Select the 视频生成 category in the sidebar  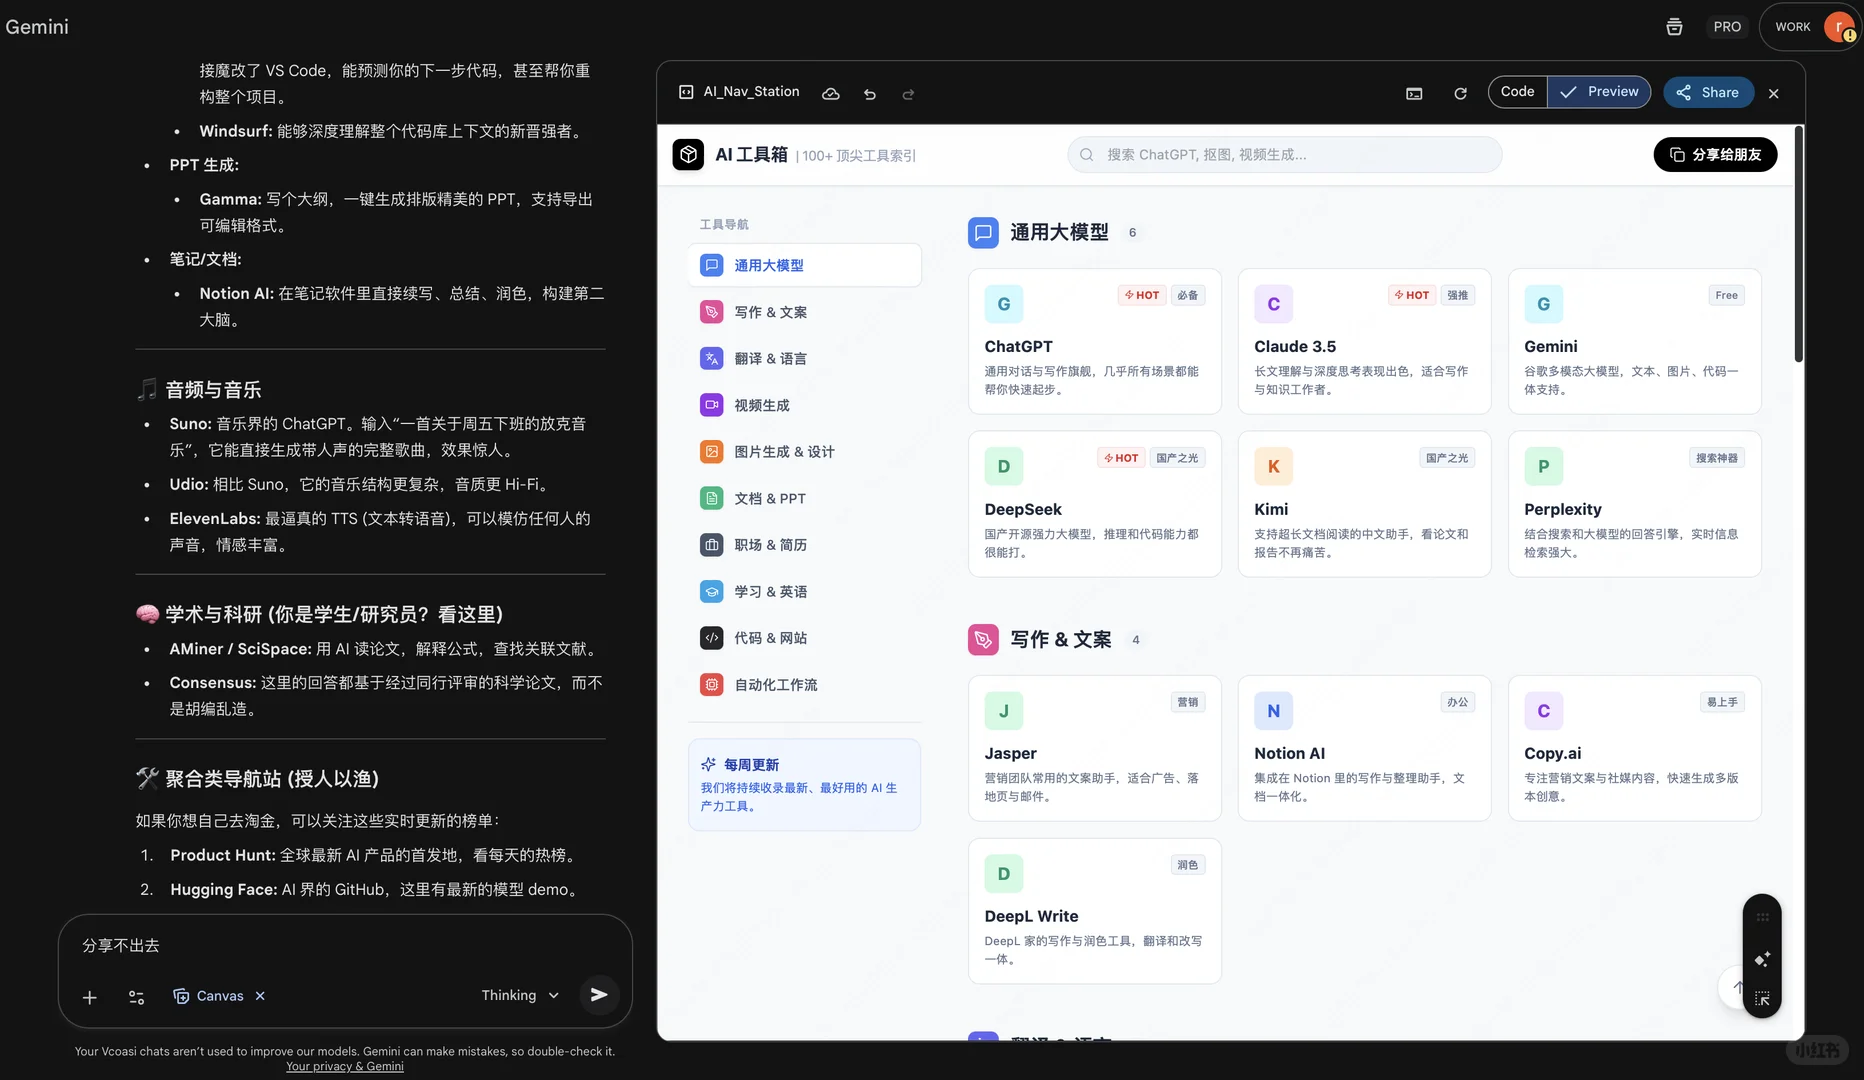click(764, 405)
